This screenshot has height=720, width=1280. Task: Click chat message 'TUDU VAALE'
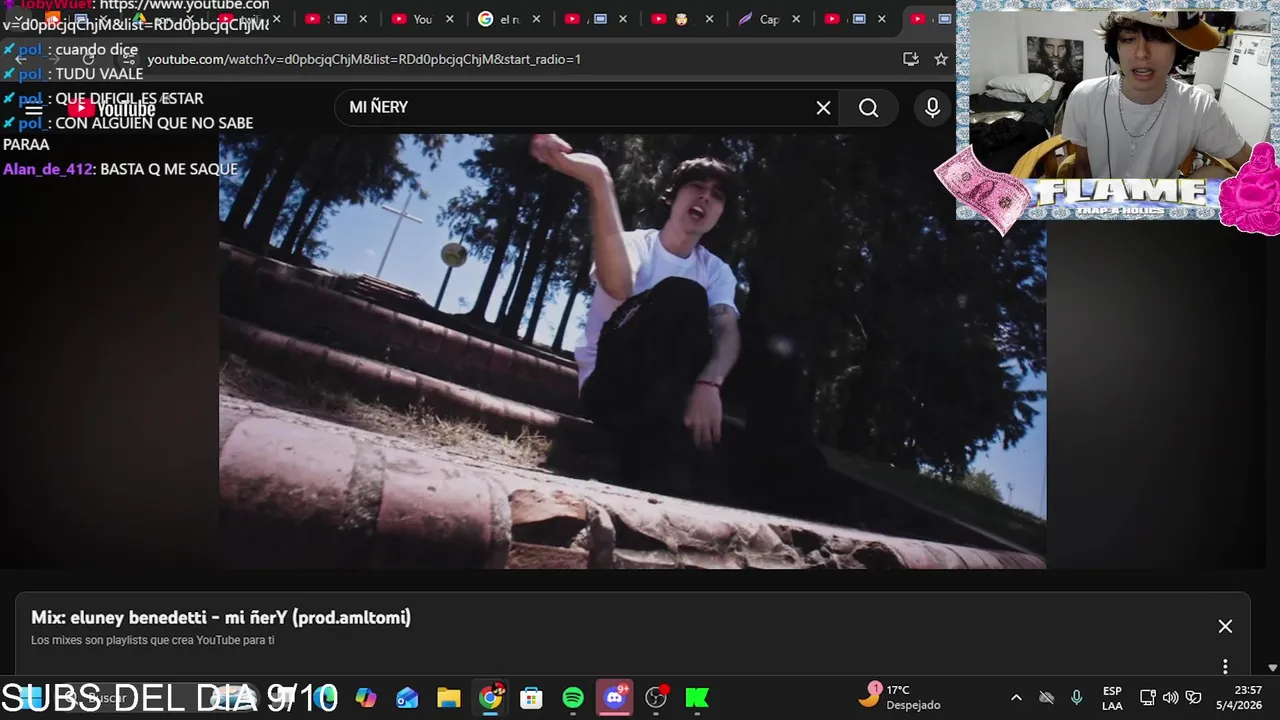pyautogui.click(x=99, y=74)
